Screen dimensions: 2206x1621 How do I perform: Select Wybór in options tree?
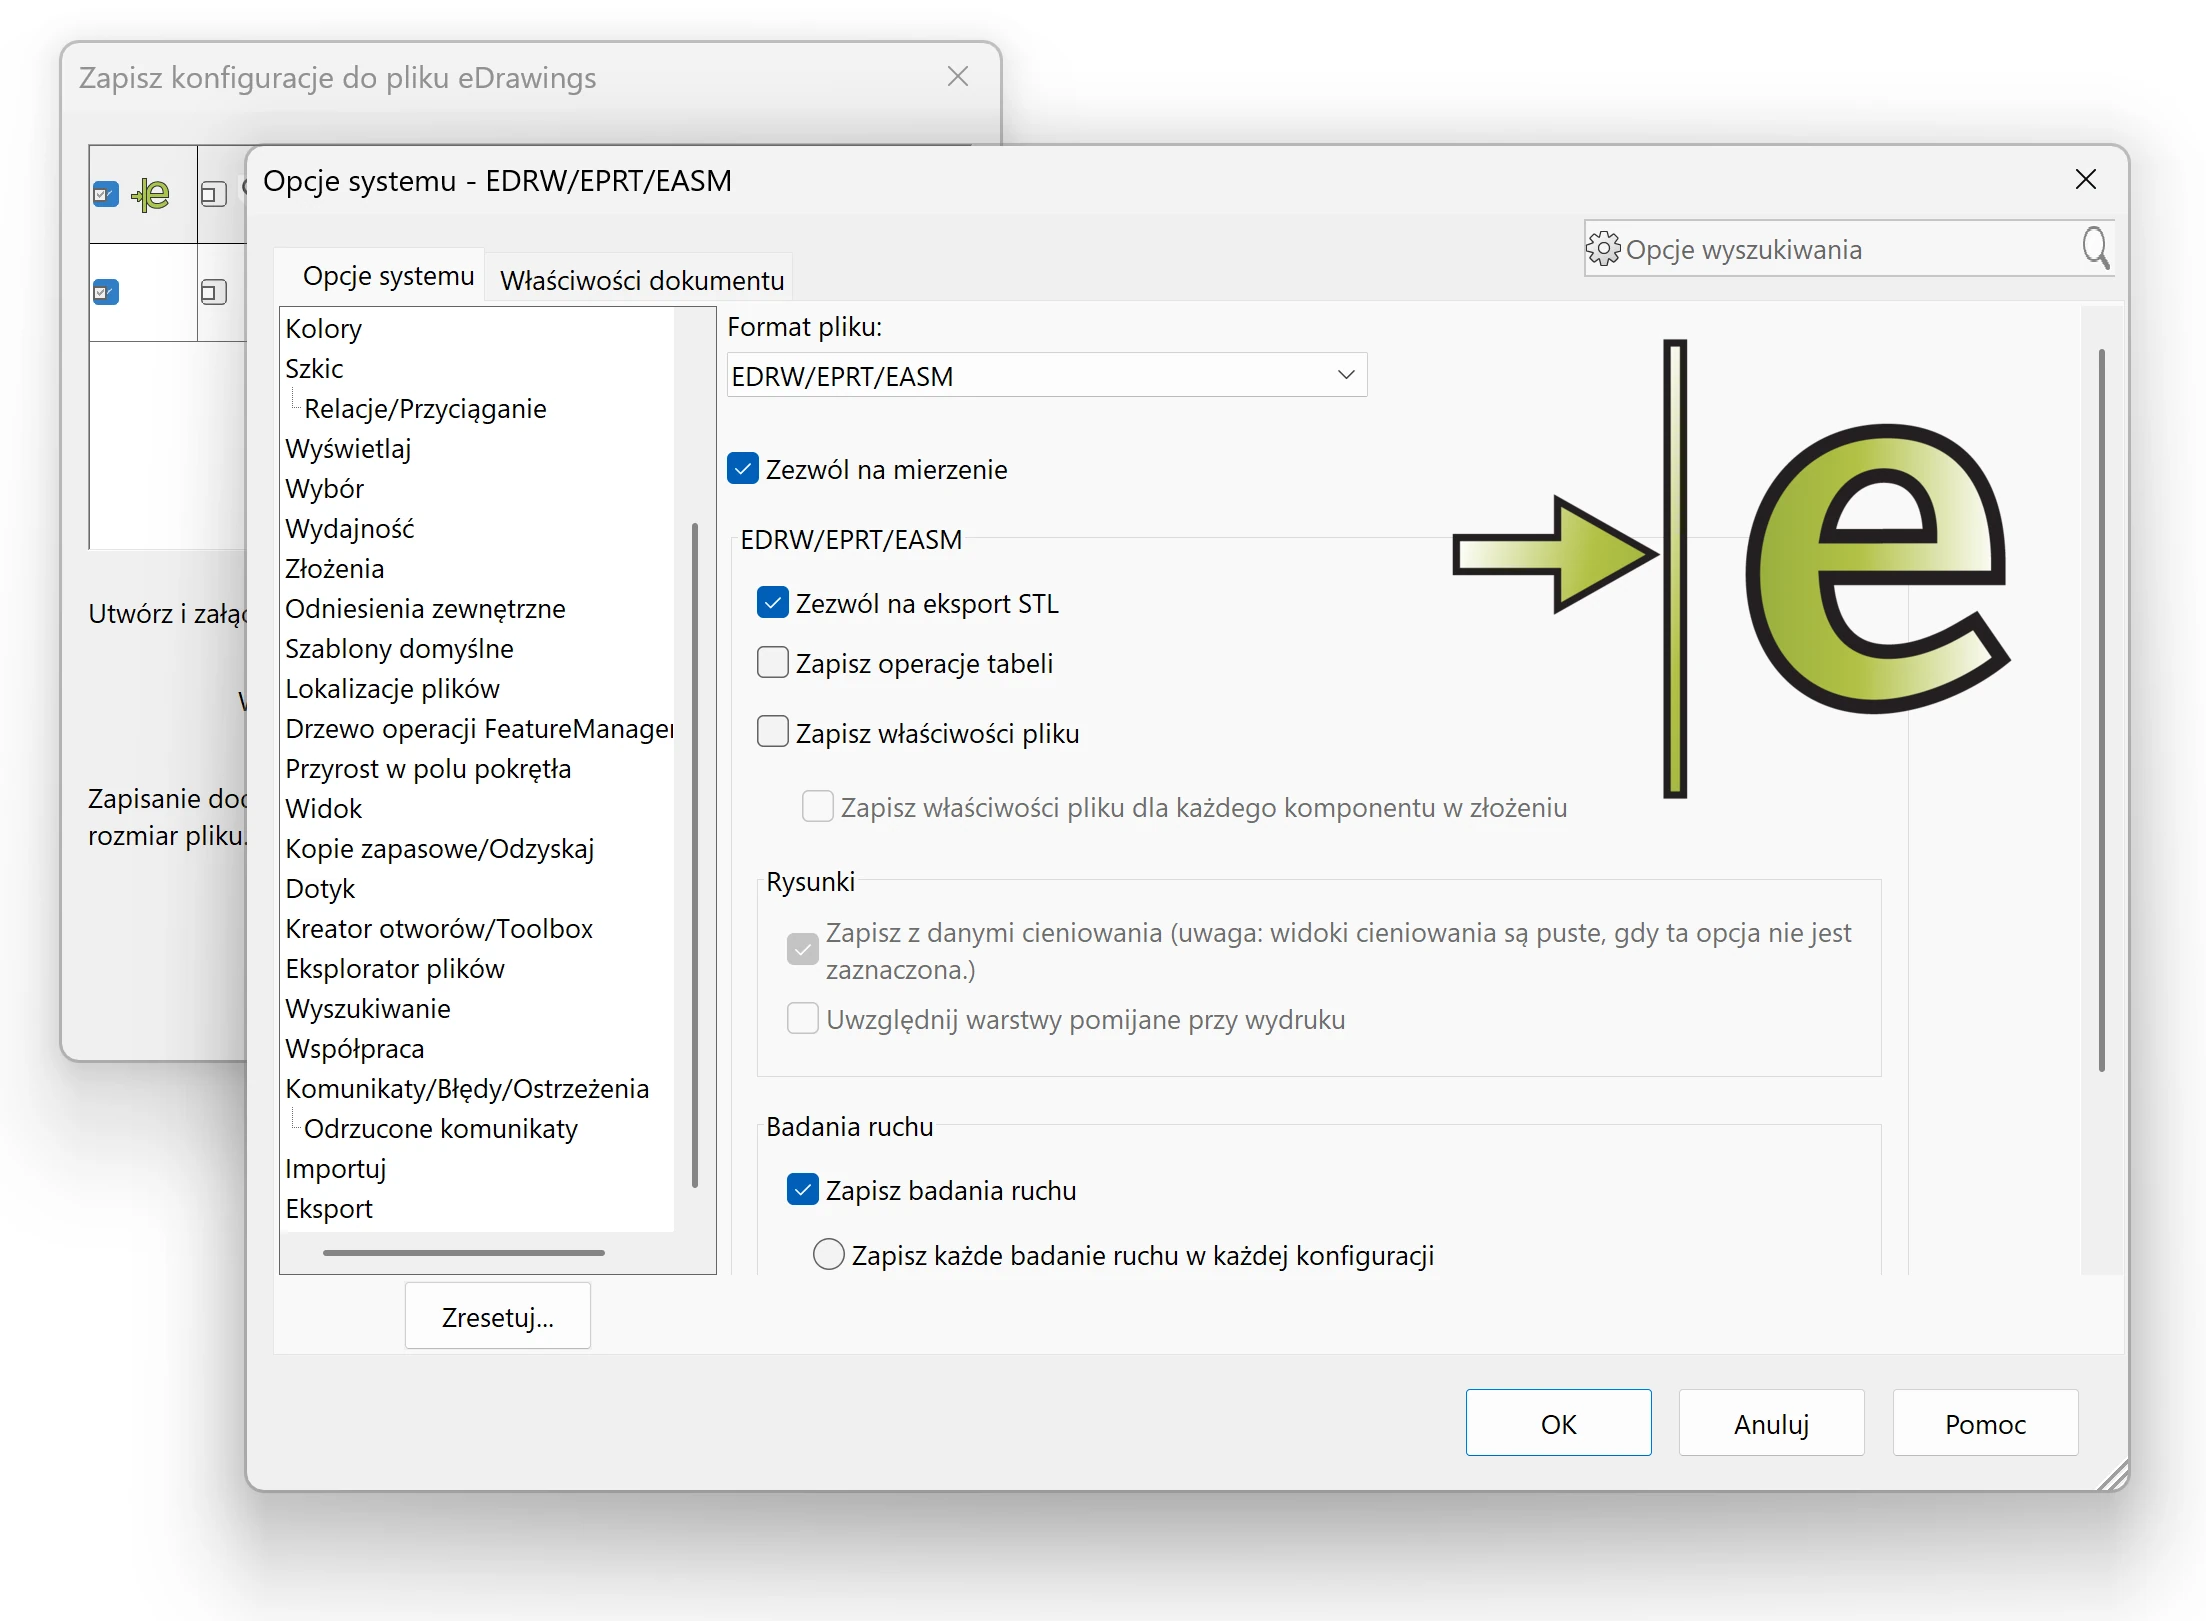point(324,489)
